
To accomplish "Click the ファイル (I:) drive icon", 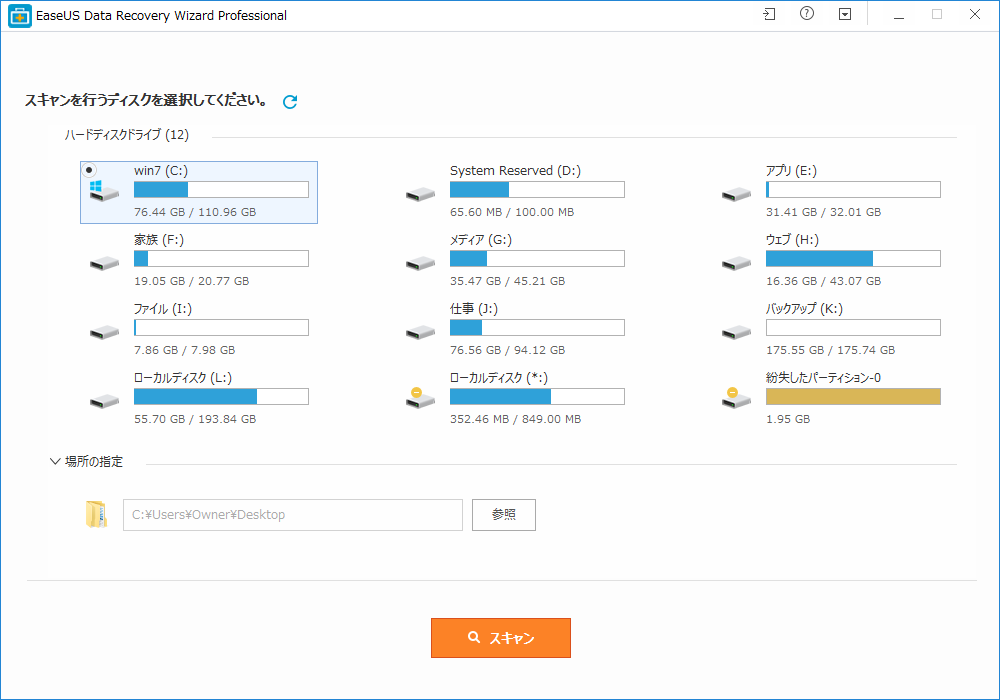I will click(x=104, y=332).
